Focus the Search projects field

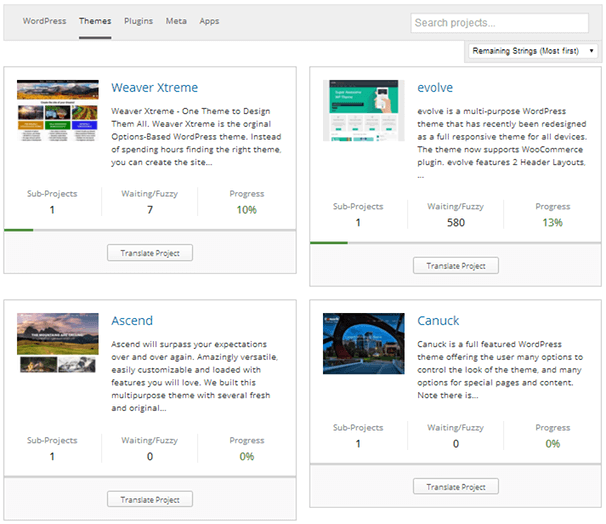(499, 23)
